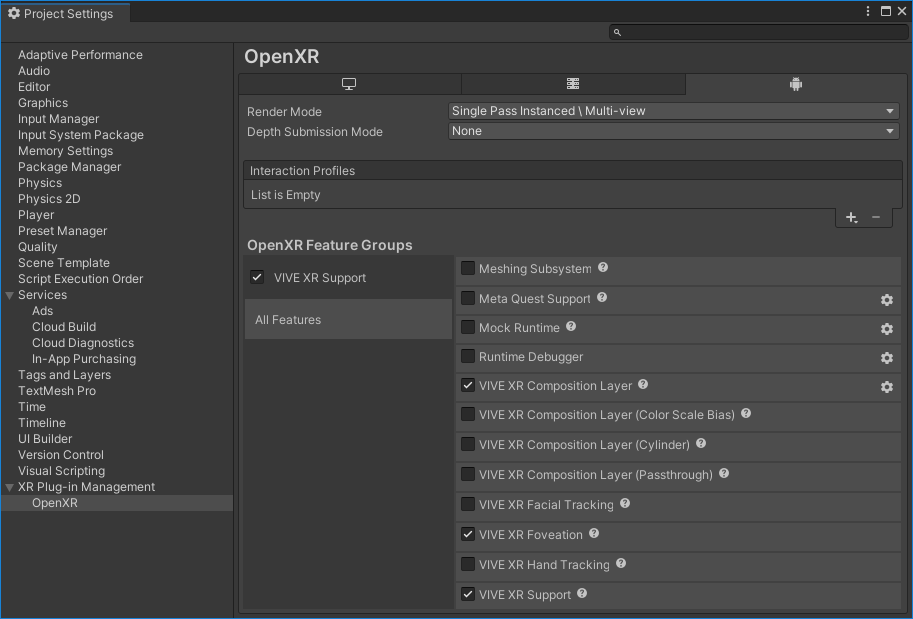Open settings gear for Meta Quest Support
This screenshot has height=619, width=913.
coord(886,299)
